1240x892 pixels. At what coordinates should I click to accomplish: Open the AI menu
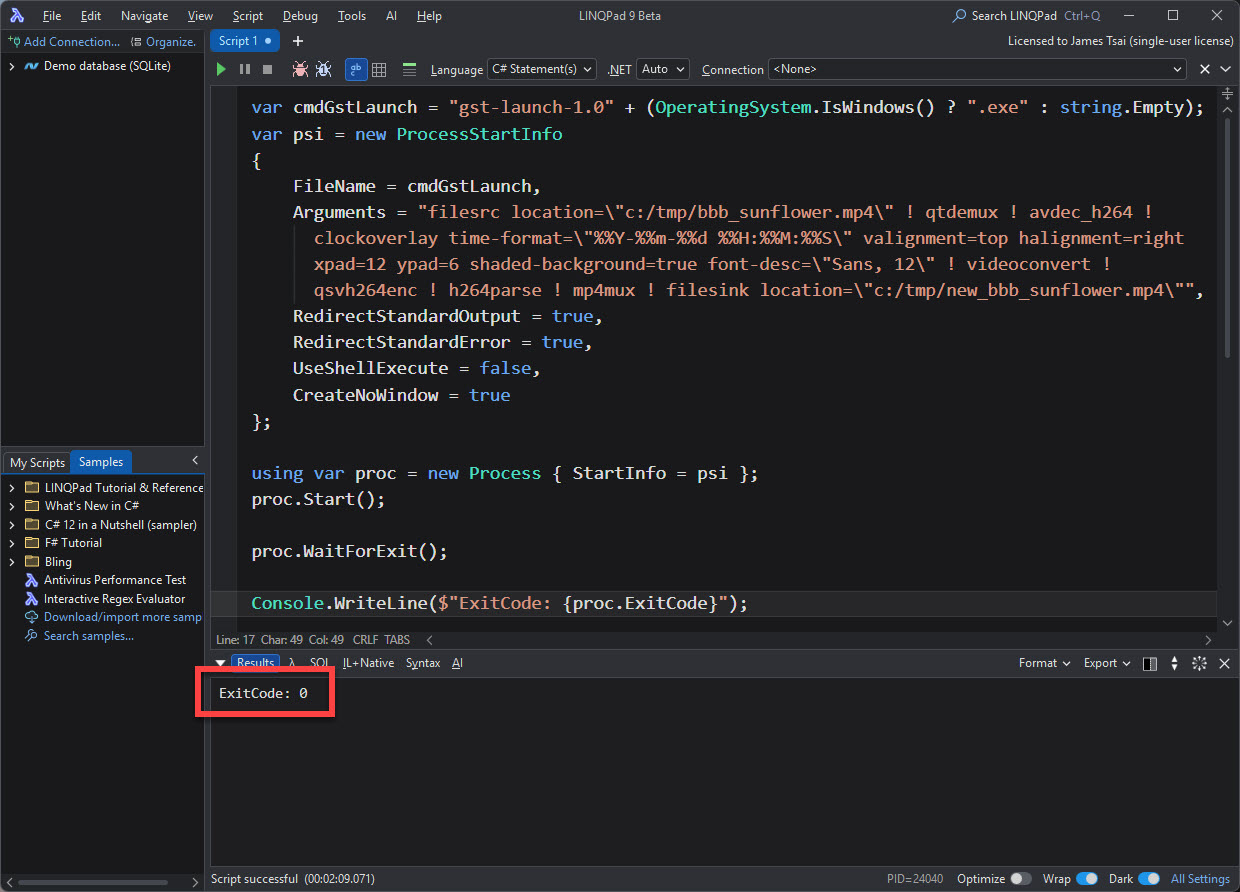391,16
